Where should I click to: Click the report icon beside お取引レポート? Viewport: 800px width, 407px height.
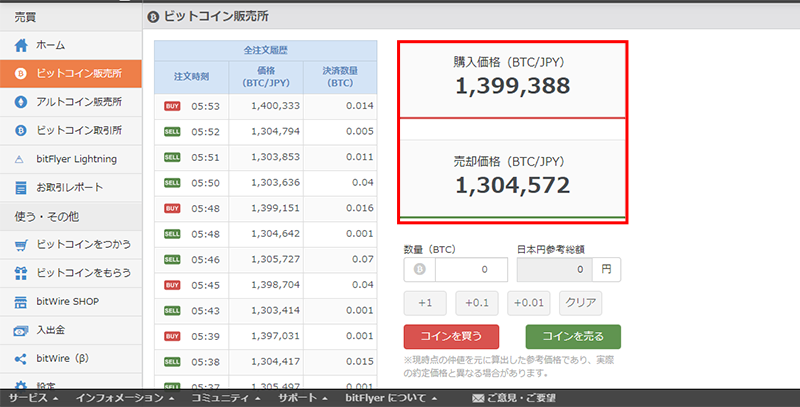[20, 188]
